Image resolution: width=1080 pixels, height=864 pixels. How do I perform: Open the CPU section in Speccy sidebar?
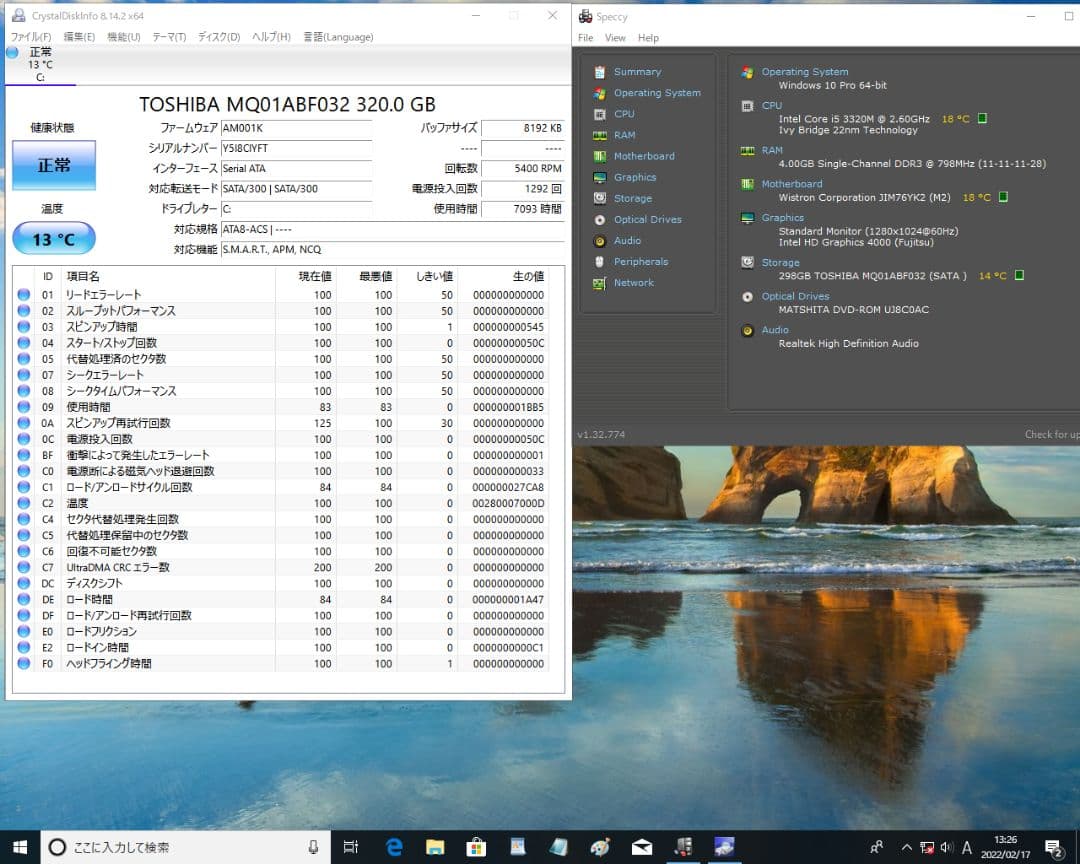click(624, 114)
